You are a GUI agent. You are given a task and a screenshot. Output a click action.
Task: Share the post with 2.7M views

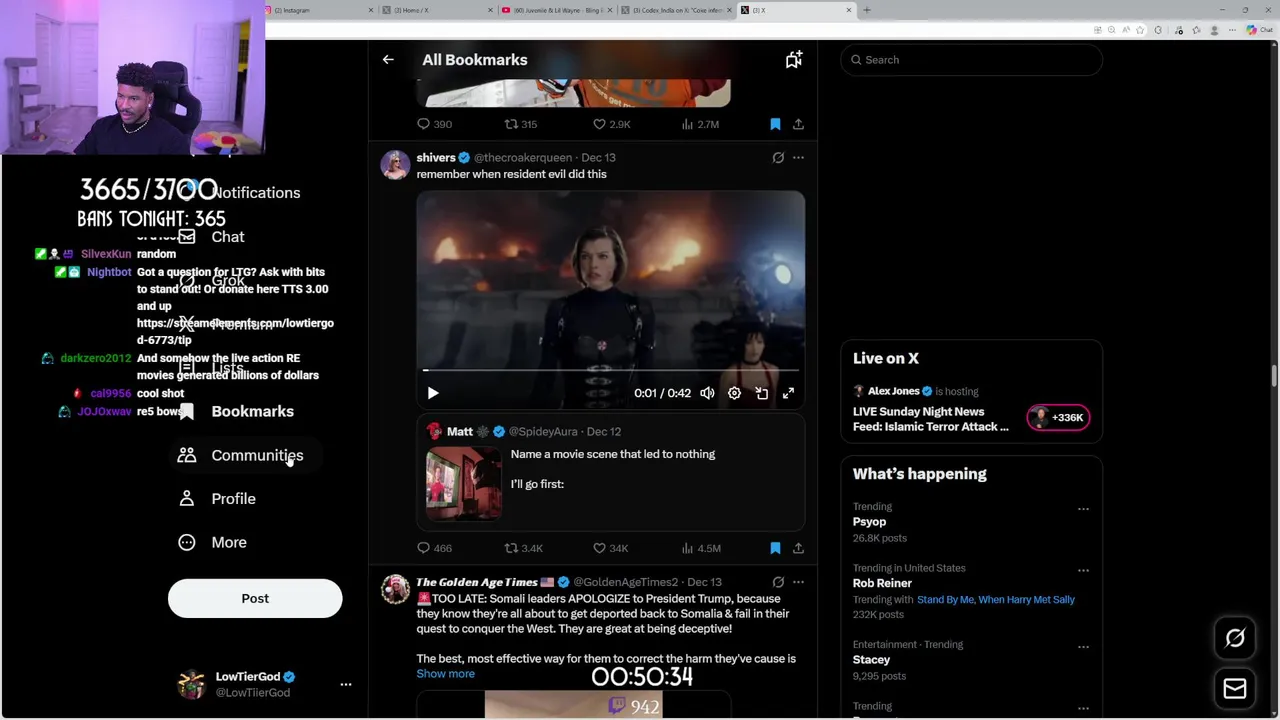click(798, 124)
